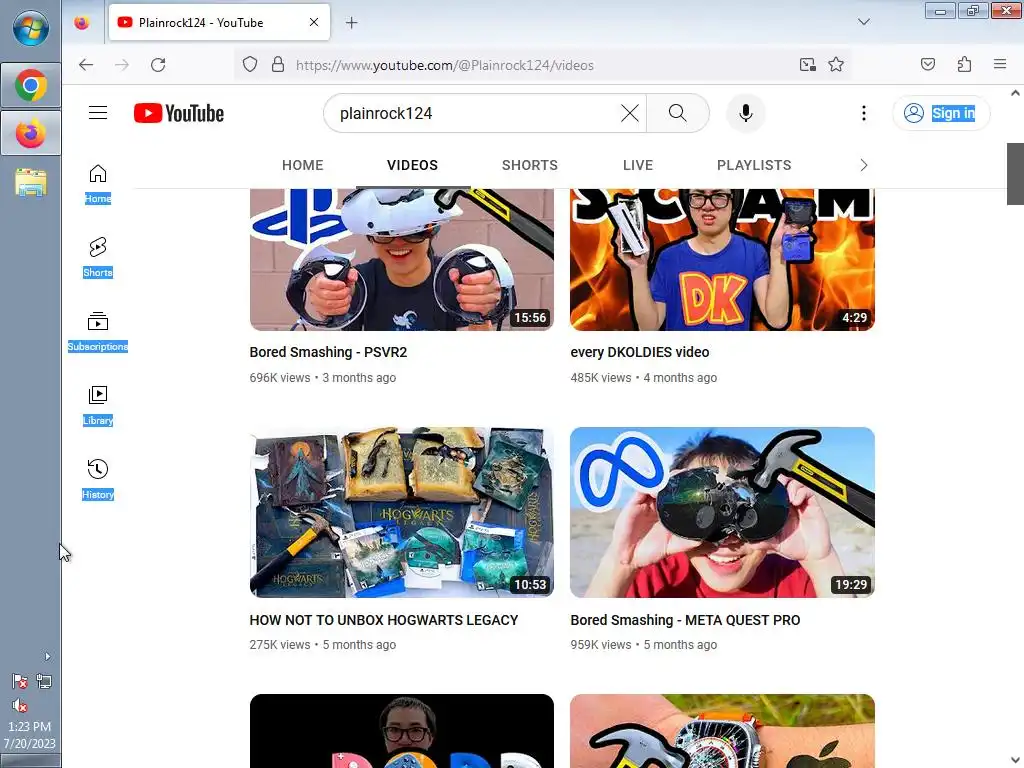Open Chrome from the taskbar
Screen dimensions: 1024x768
click(x=31, y=86)
